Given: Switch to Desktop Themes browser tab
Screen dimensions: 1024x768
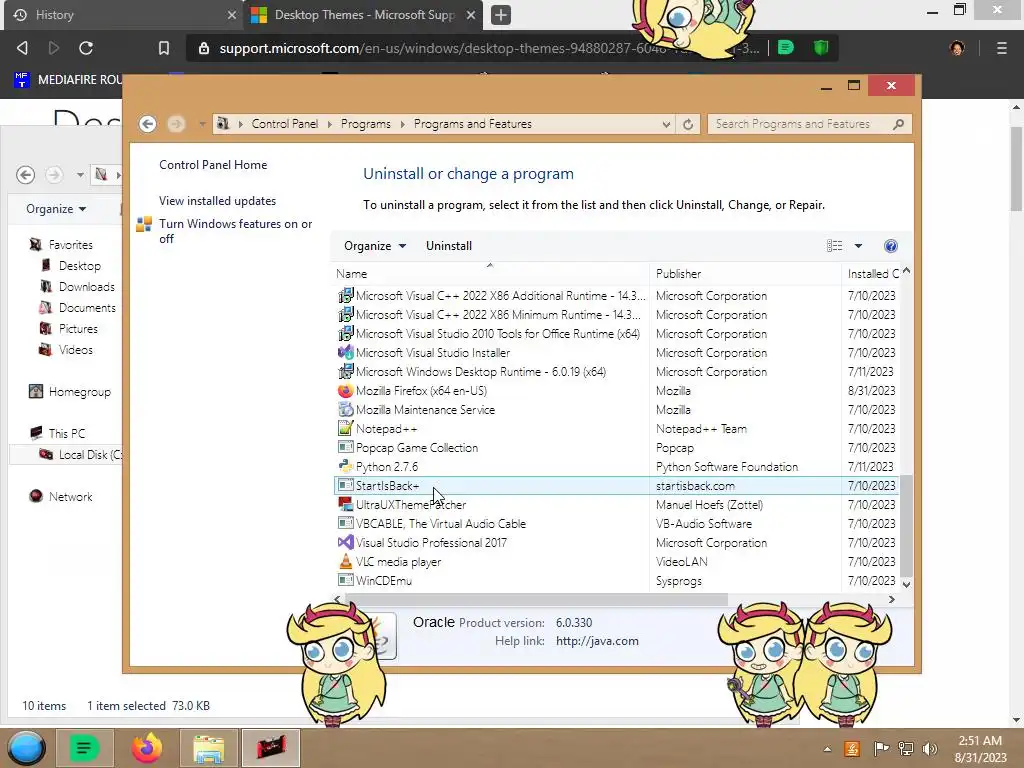Looking at the screenshot, I should click(x=364, y=15).
